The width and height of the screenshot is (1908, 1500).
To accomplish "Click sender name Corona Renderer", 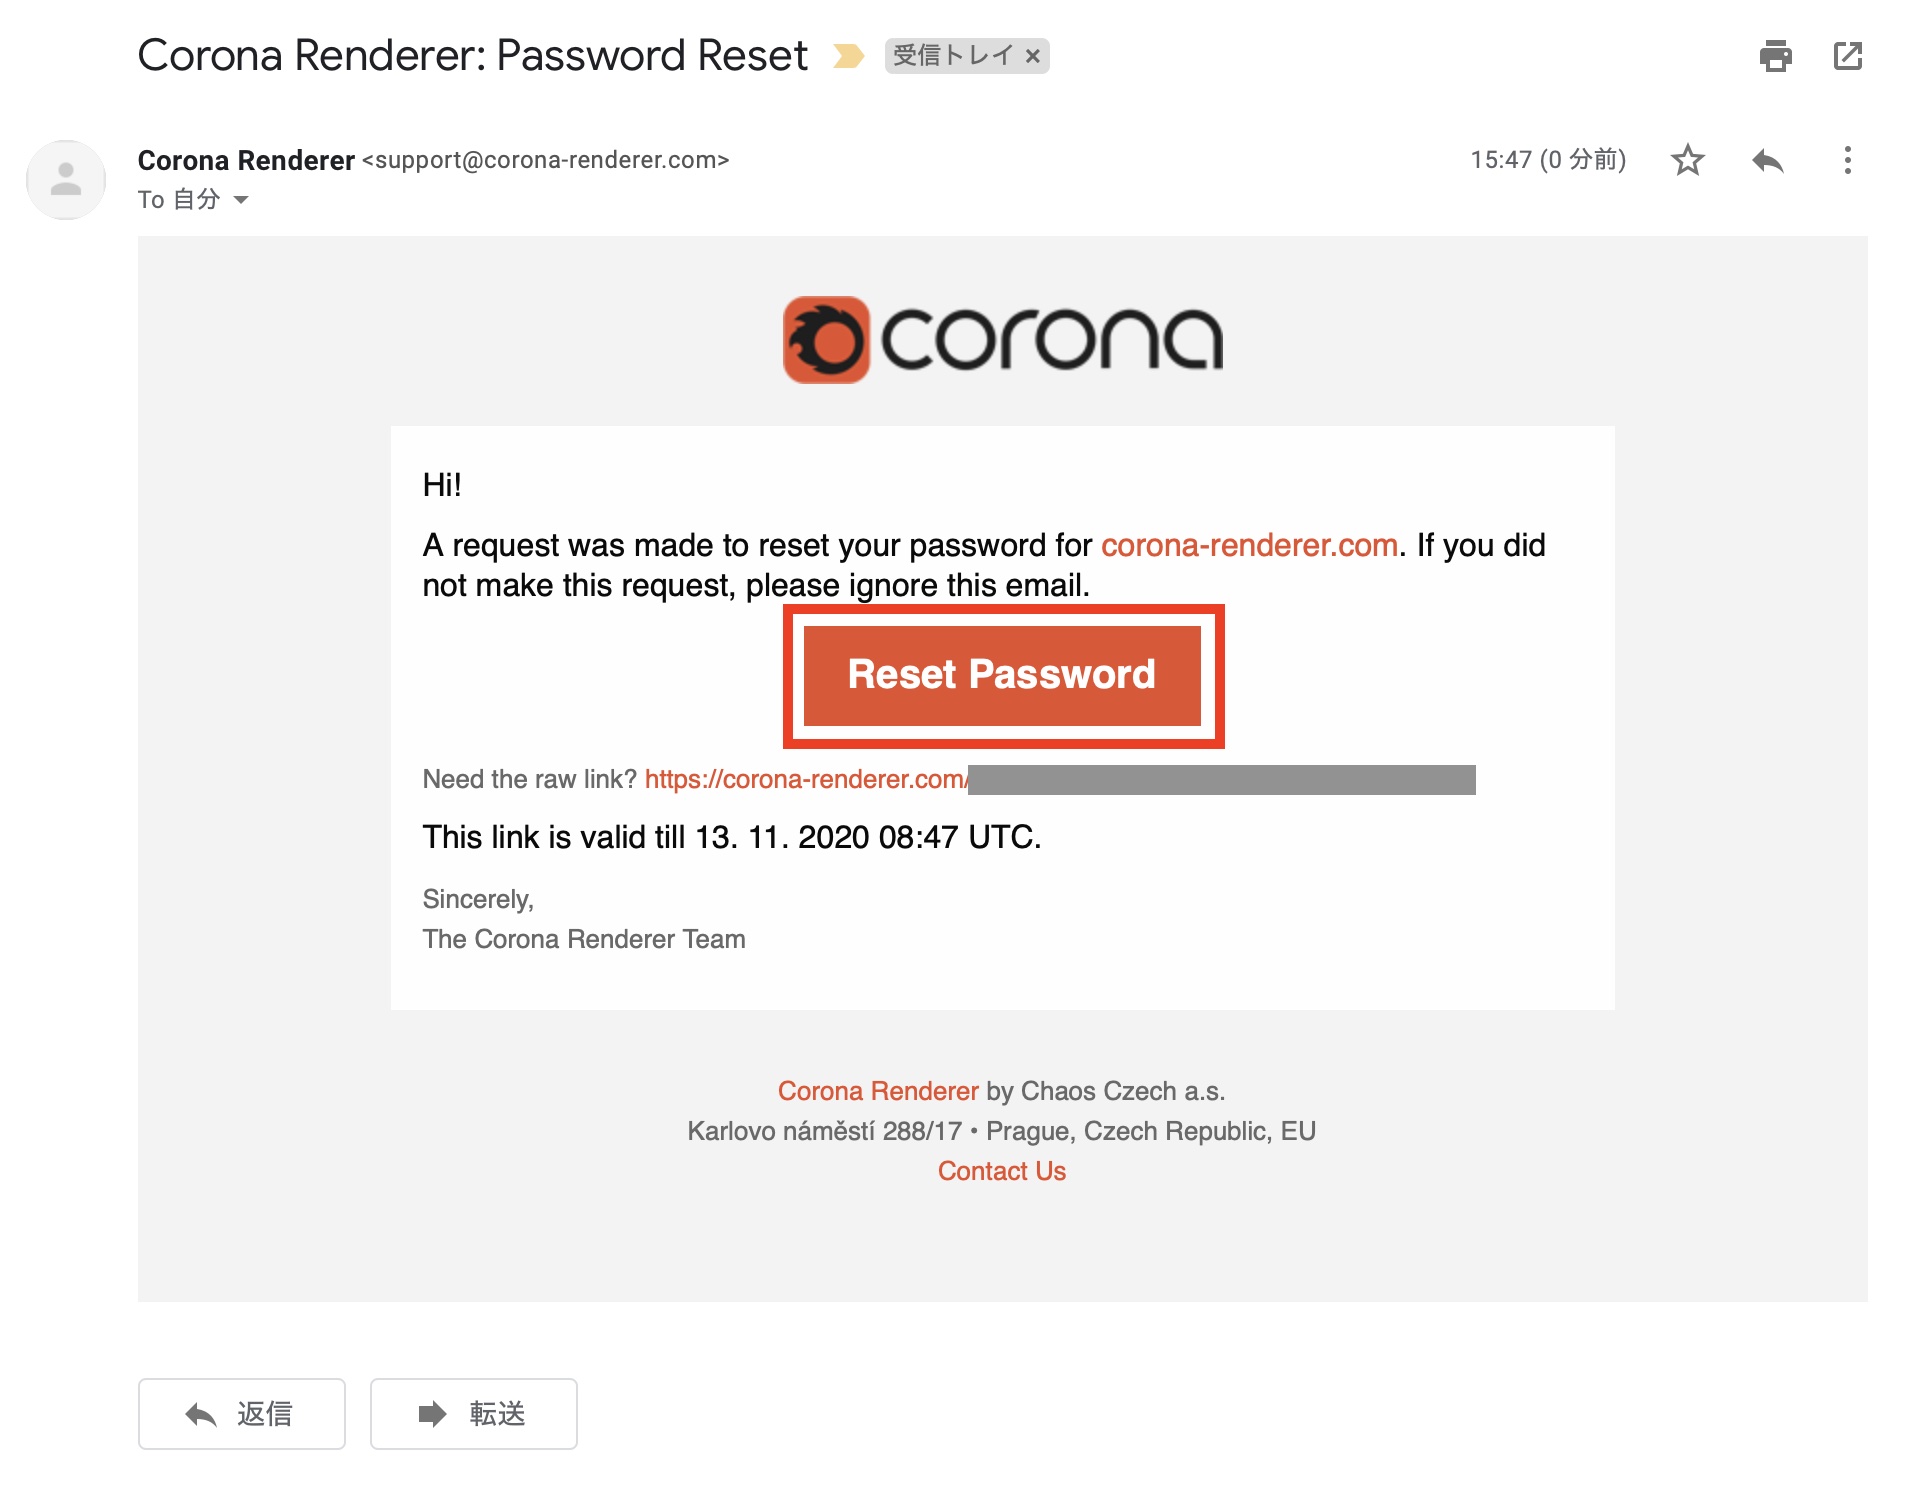I will [246, 160].
